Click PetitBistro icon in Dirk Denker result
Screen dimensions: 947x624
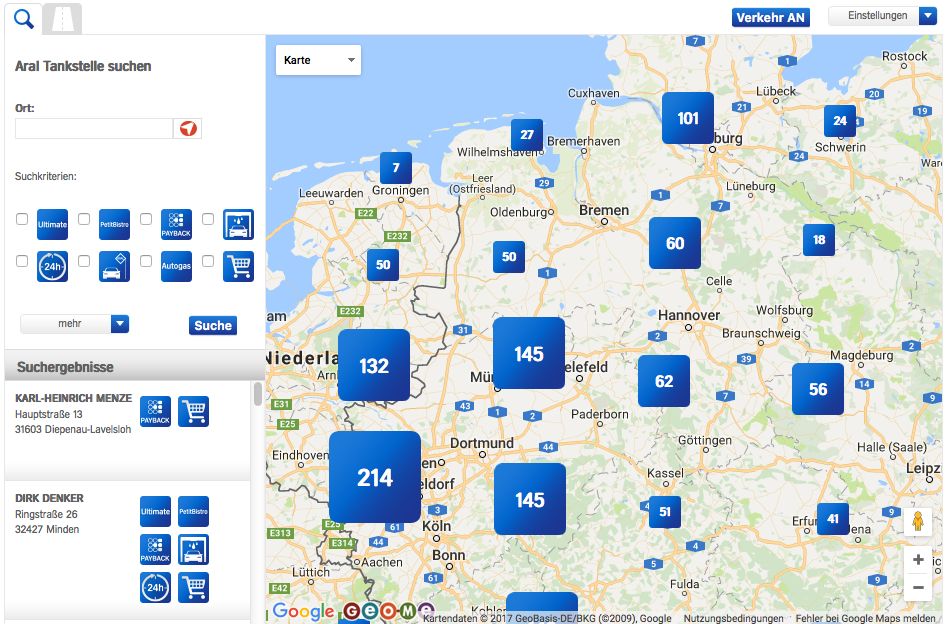pos(193,512)
